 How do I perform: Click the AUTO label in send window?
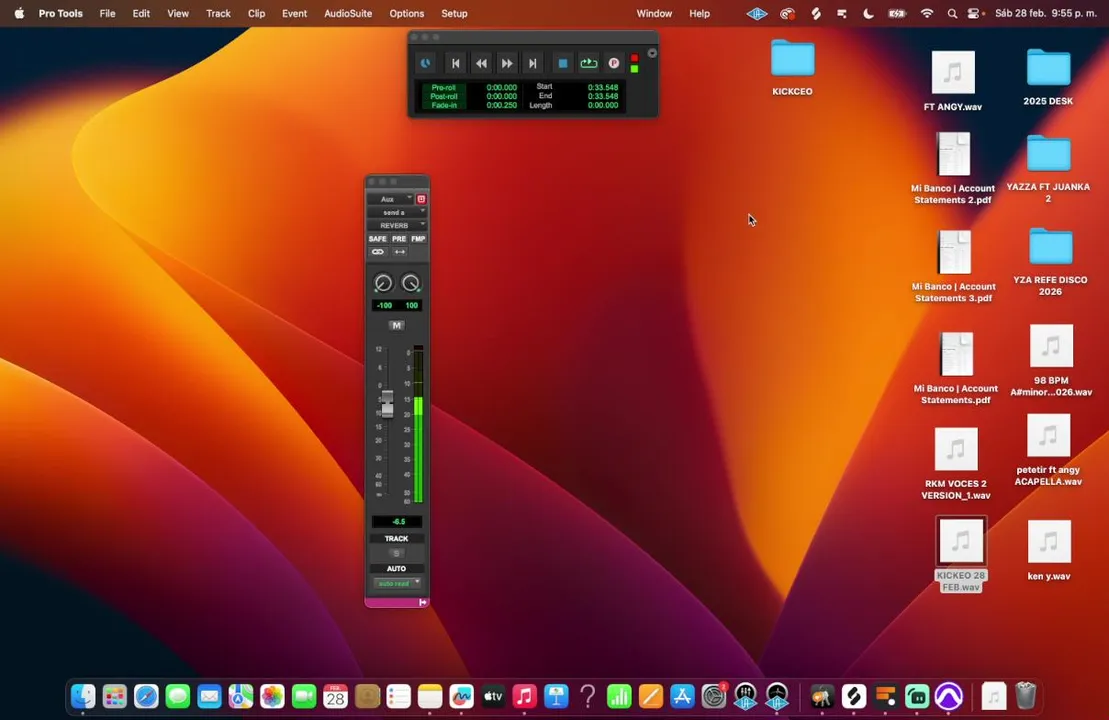(396, 569)
